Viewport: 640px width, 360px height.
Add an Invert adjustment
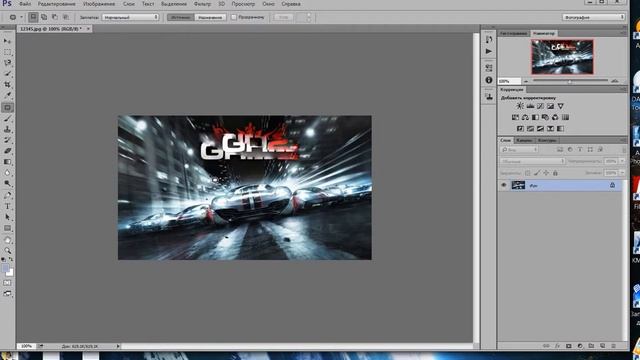point(520,129)
